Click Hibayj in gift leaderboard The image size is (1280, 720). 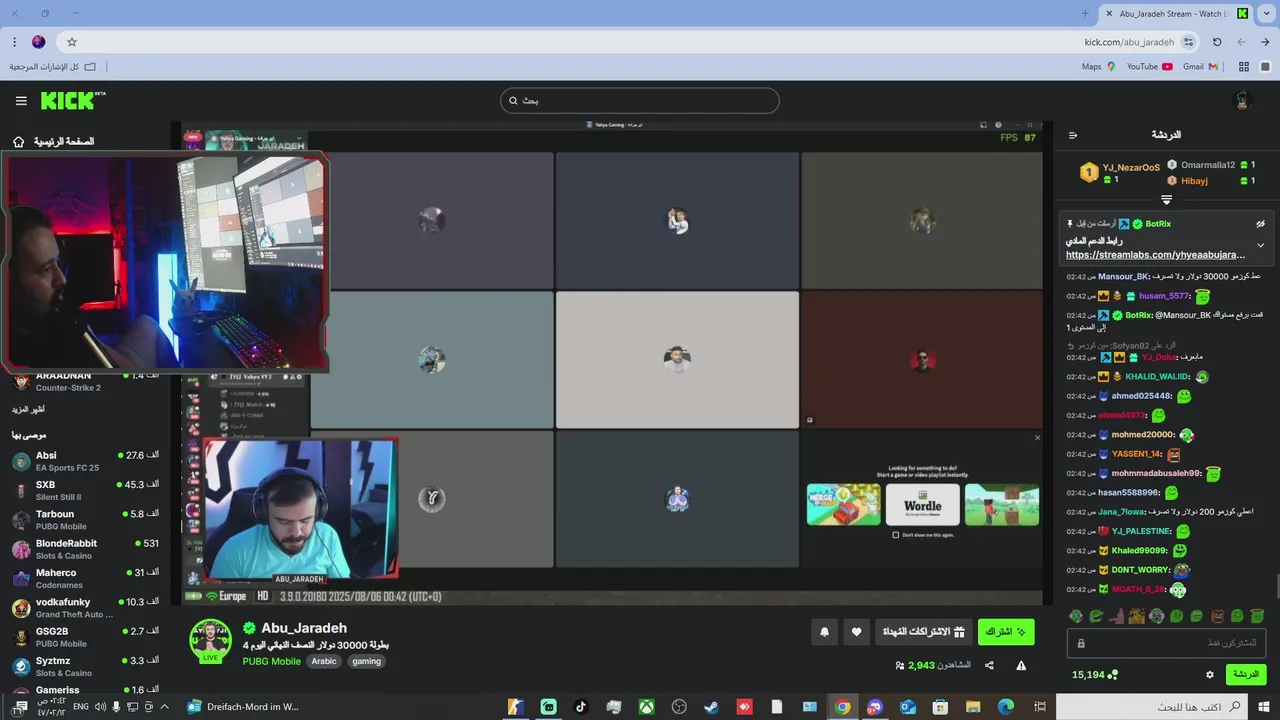[1194, 181]
